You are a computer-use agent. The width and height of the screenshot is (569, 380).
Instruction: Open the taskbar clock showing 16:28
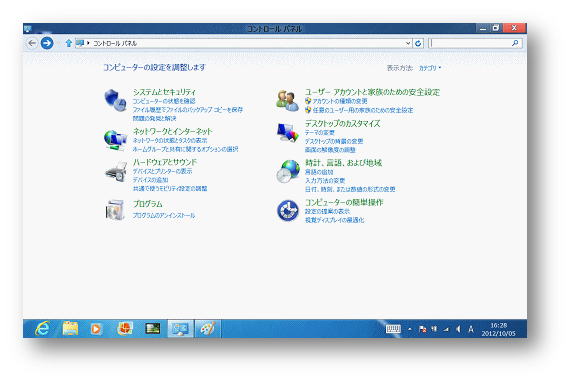coord(499,329)
